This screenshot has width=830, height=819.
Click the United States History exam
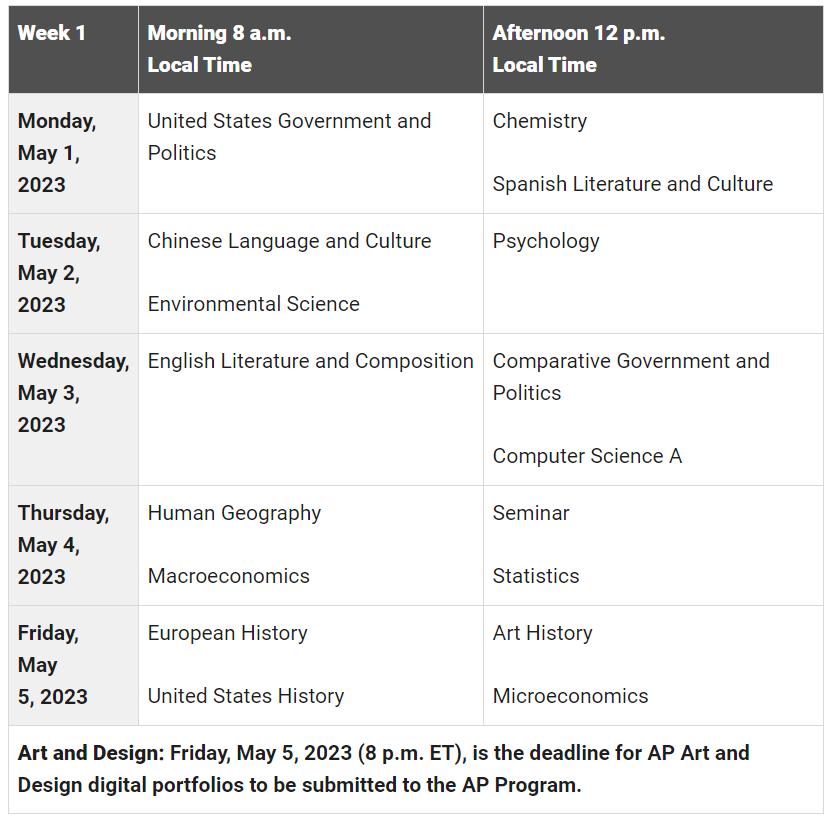pyautogui.click(x=245, y=696)
